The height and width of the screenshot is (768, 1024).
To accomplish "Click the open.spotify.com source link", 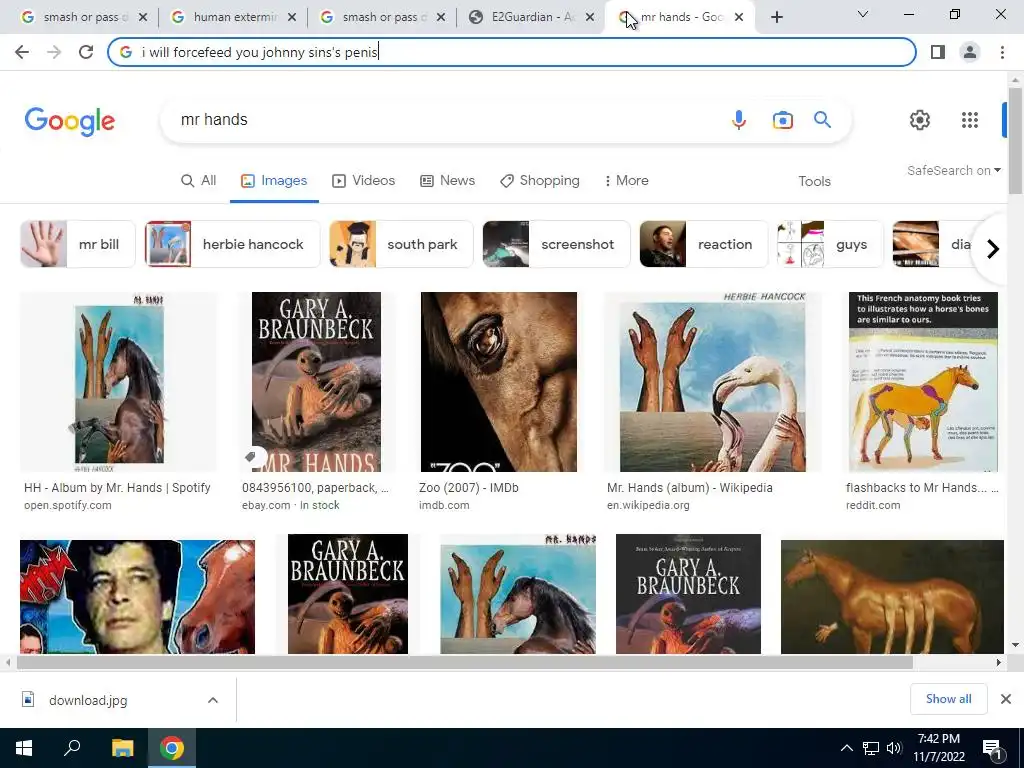I will pyautogui.click(x=68, y=505).
